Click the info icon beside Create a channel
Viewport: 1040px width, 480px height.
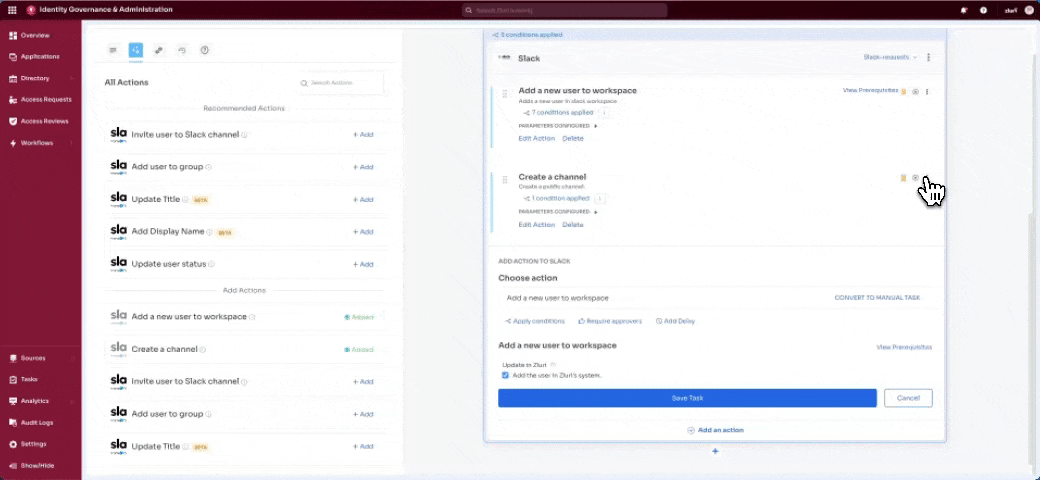tap(203, 350)
